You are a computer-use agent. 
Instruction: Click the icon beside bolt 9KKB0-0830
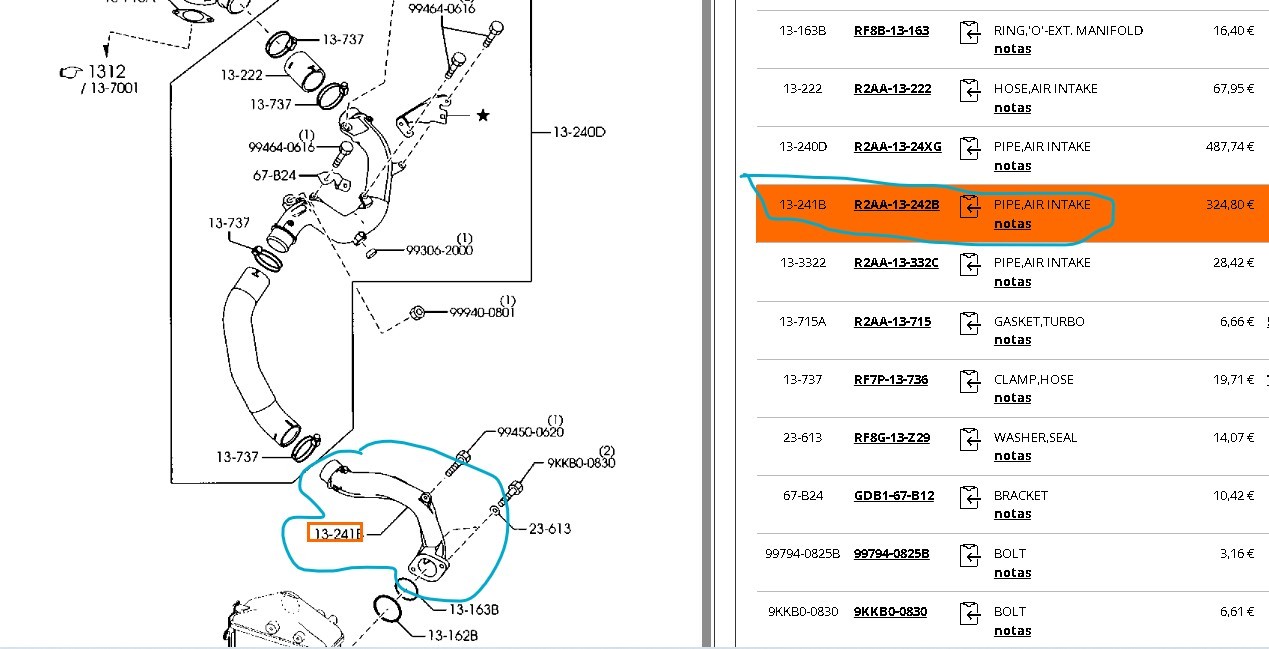(969, 613)
